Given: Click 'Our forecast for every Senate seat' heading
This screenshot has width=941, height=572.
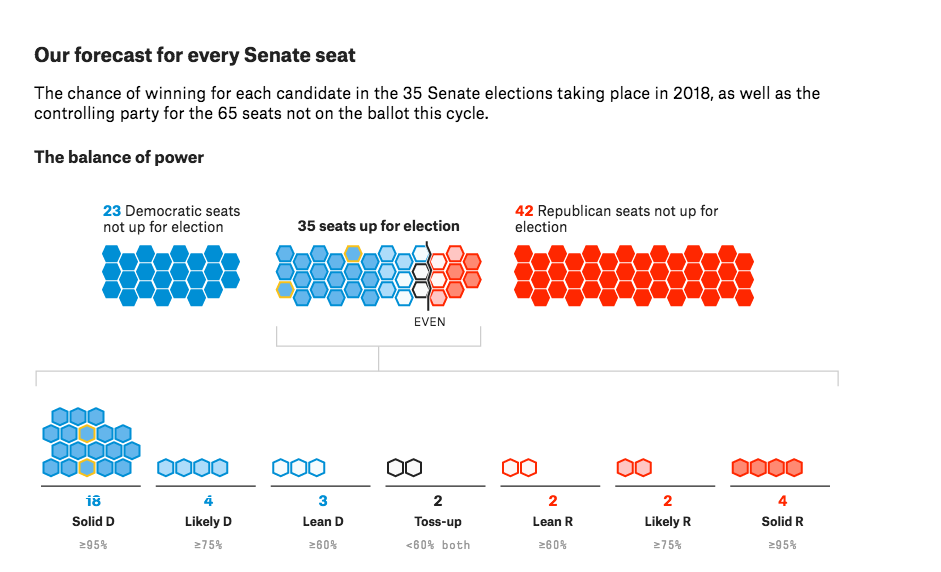Looking at the screenshot, I should tap(195, 55).
